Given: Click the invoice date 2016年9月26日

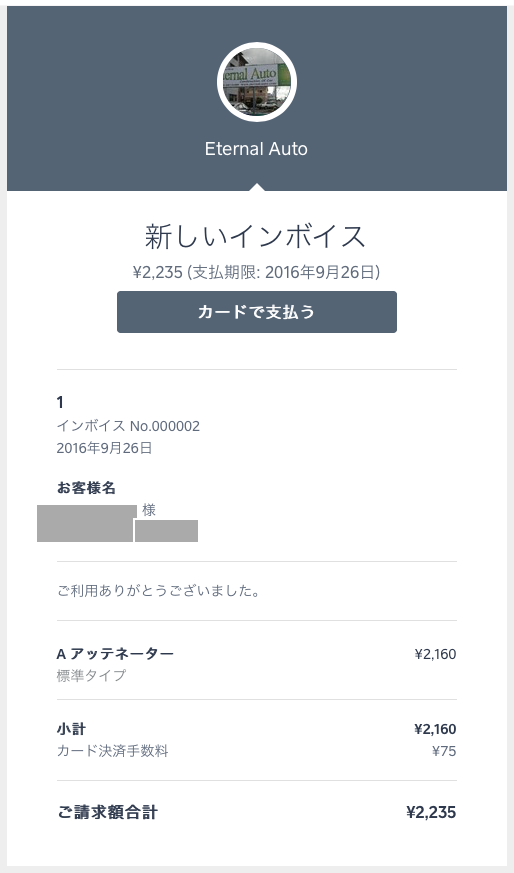Looking at the screenshot, I should tap(104, 448).
